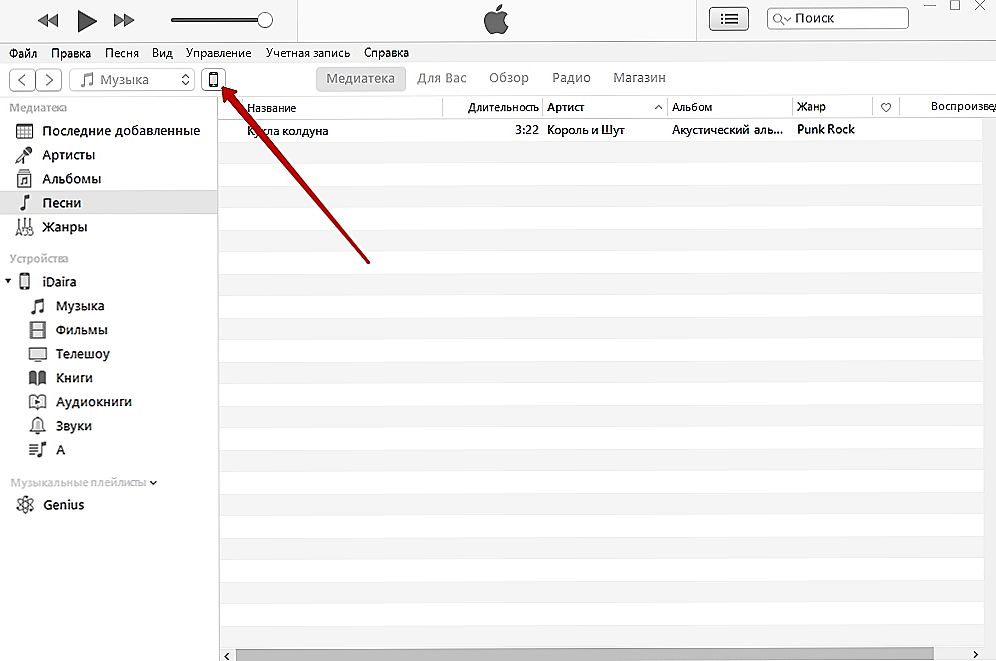Viewport: 996px width, 661px height.
Task: Open the Управление menu
Action: (x=218, y=52)
